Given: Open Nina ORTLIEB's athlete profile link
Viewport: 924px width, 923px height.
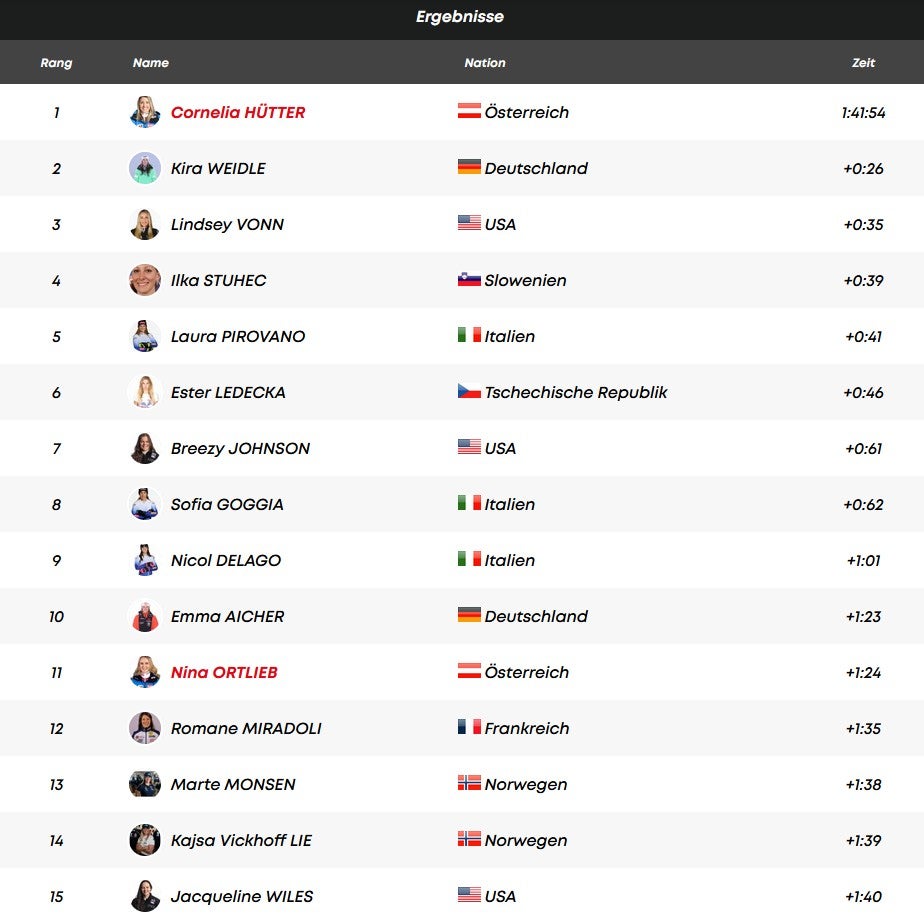Looking at the screenshot, I should 224,672.
